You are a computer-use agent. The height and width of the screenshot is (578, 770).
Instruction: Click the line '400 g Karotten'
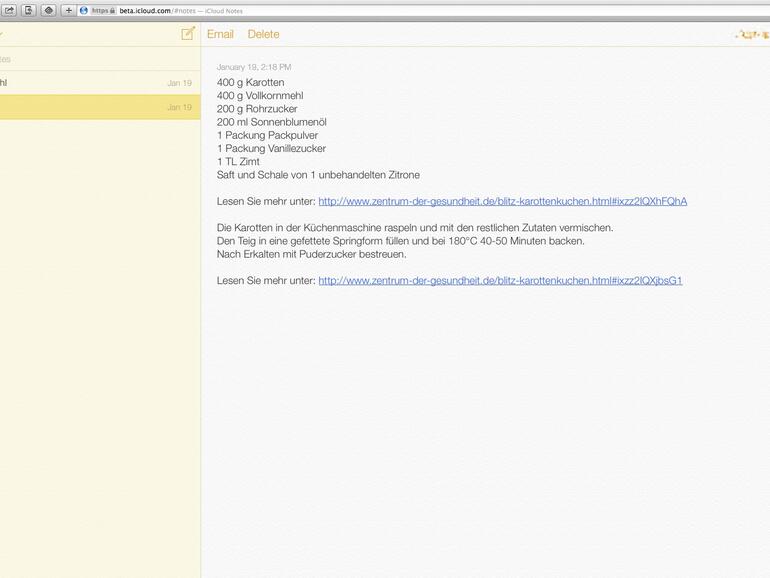click(250, 83)
